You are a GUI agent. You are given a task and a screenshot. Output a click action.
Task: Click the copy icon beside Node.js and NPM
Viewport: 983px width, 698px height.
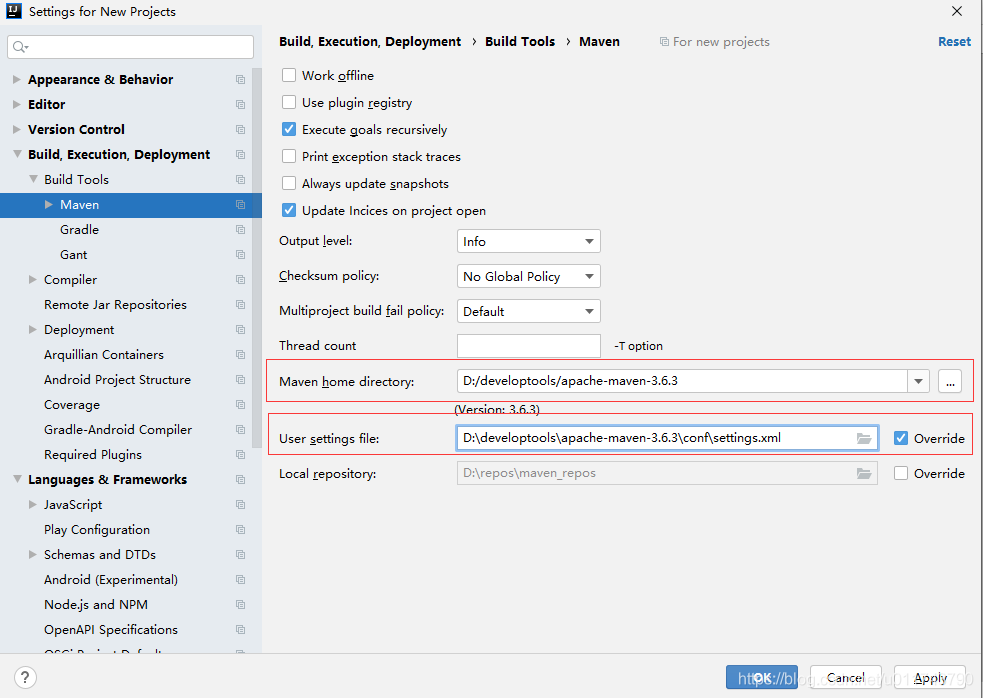click(240, 605)
